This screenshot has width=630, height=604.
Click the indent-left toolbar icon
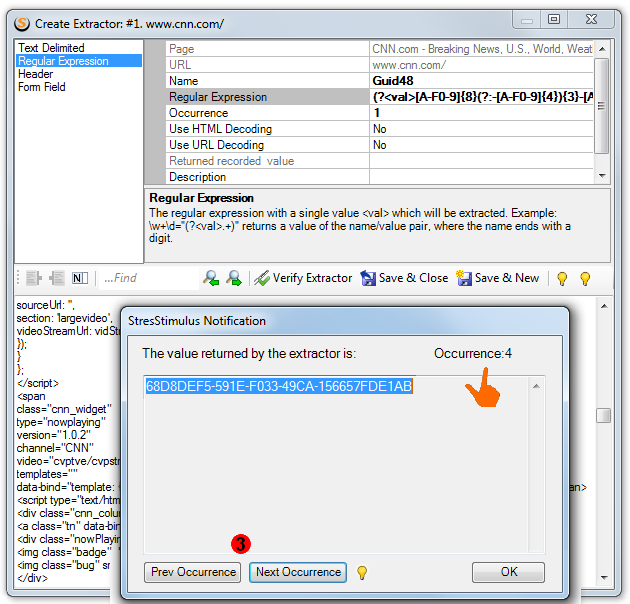point(57,278)
